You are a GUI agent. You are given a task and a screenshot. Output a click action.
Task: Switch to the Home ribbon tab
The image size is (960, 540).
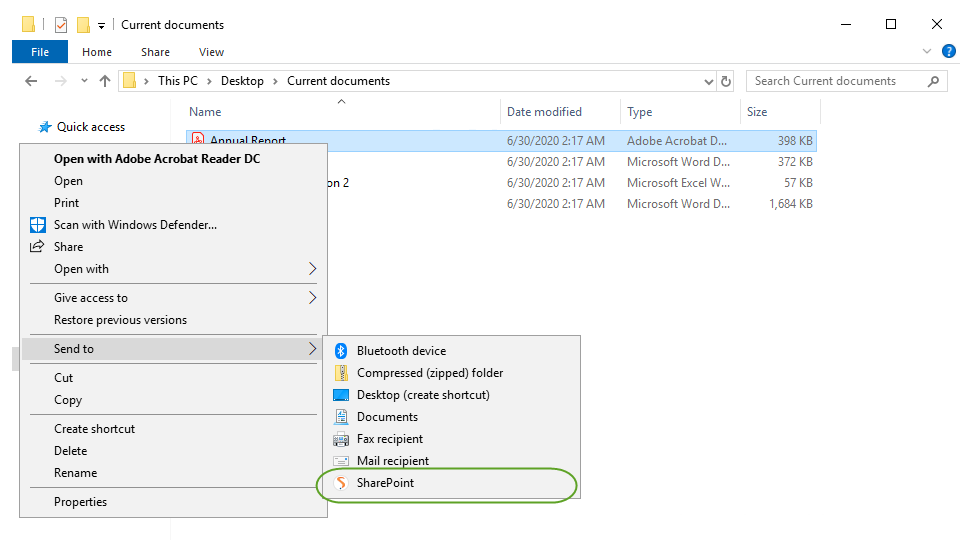(97, 52)
